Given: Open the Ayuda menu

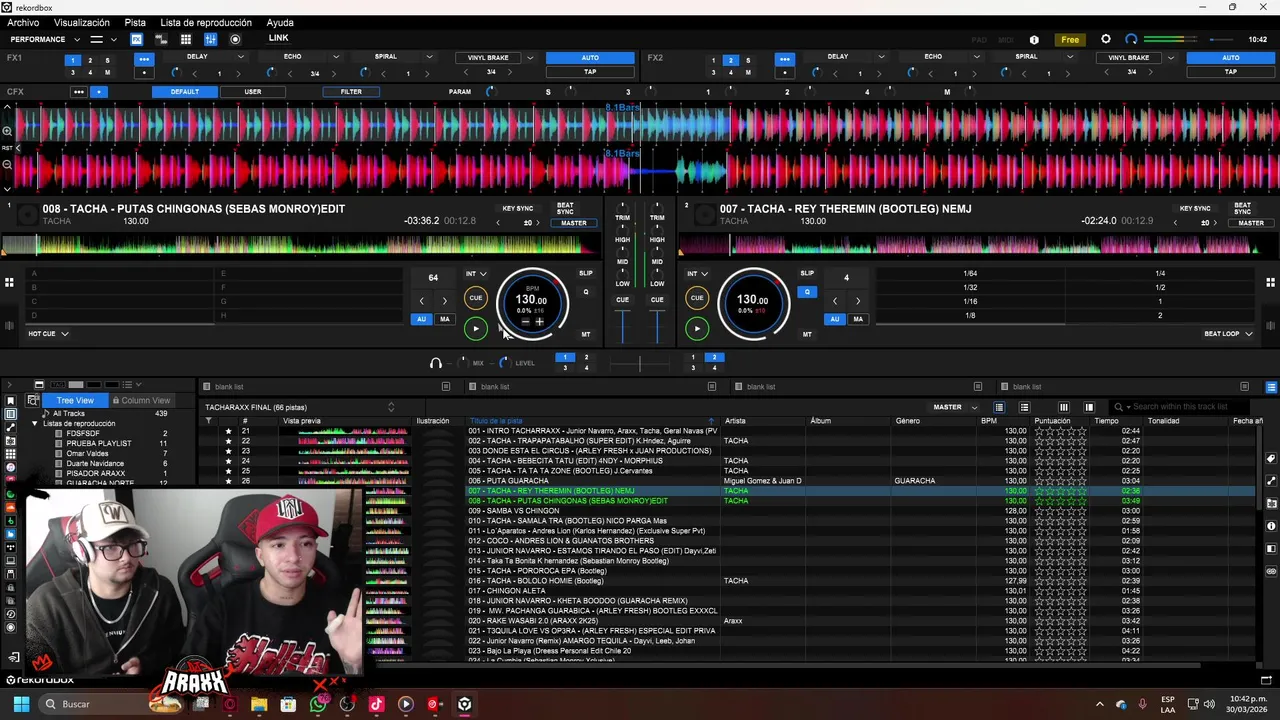Looking at the screenshot, I should coord(280,22).
